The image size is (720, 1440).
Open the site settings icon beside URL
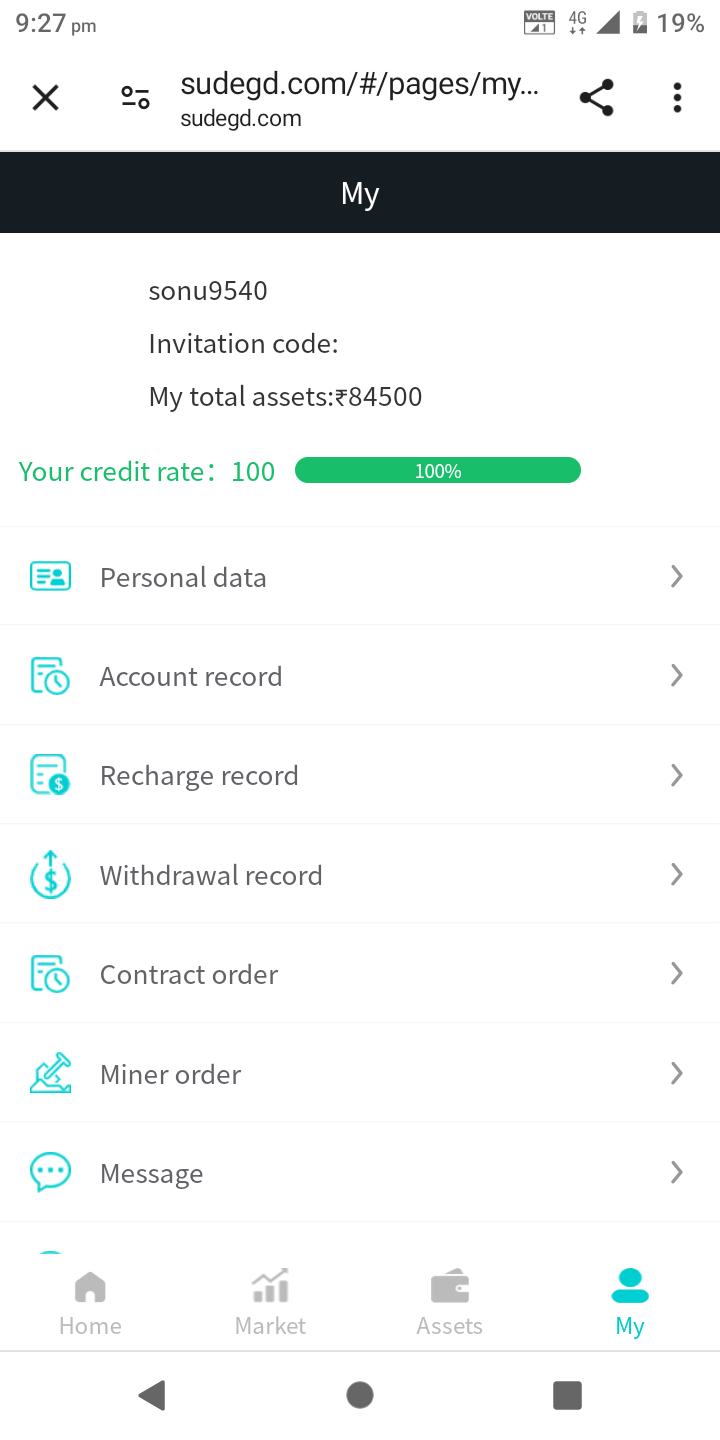click(135, 98)
